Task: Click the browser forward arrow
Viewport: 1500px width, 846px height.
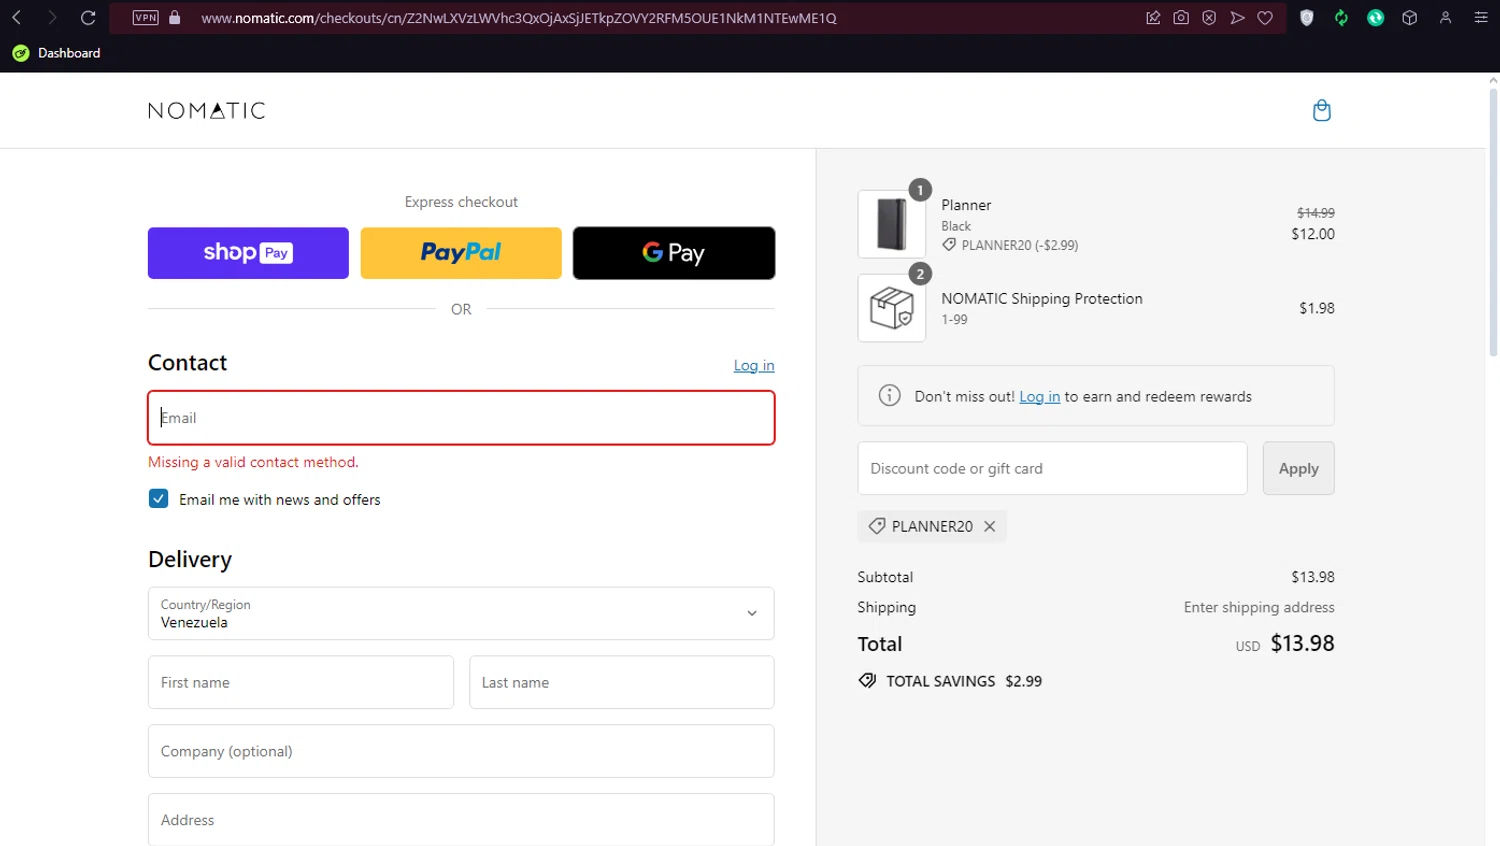Action: (x=52, y=18)
